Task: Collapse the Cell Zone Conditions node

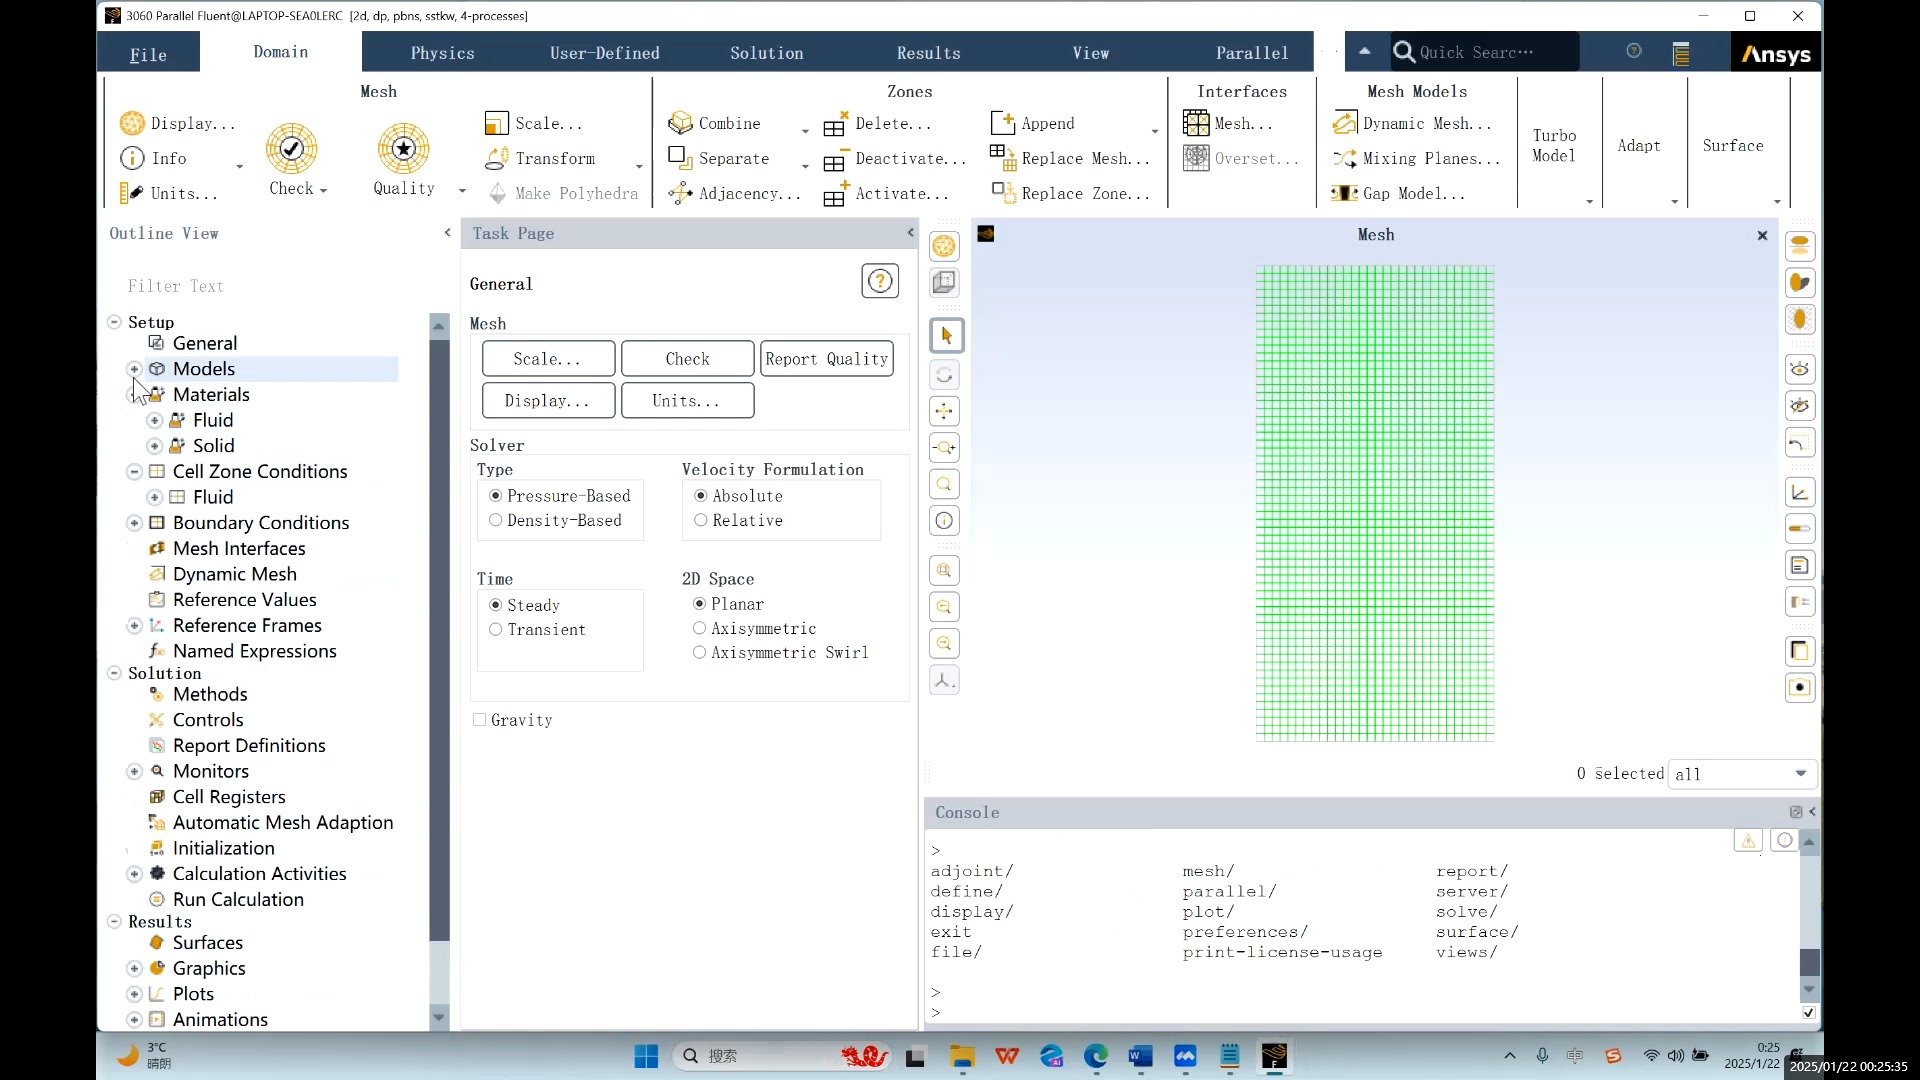Action: click(134, 471)
